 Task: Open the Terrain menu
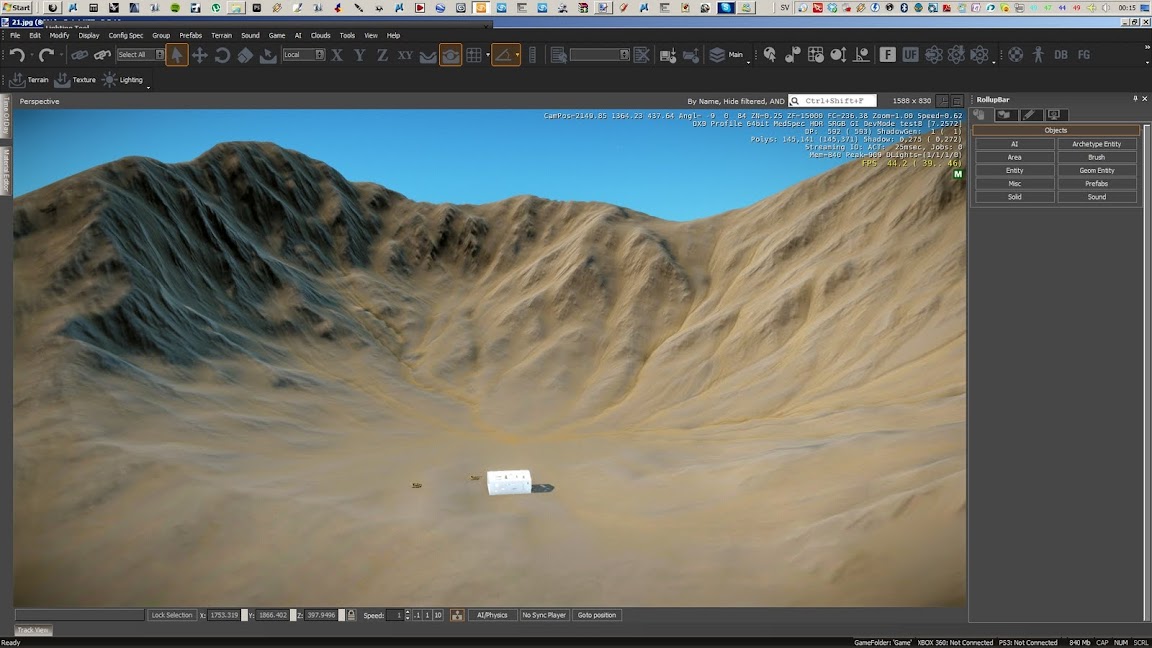tap(221, 35)
